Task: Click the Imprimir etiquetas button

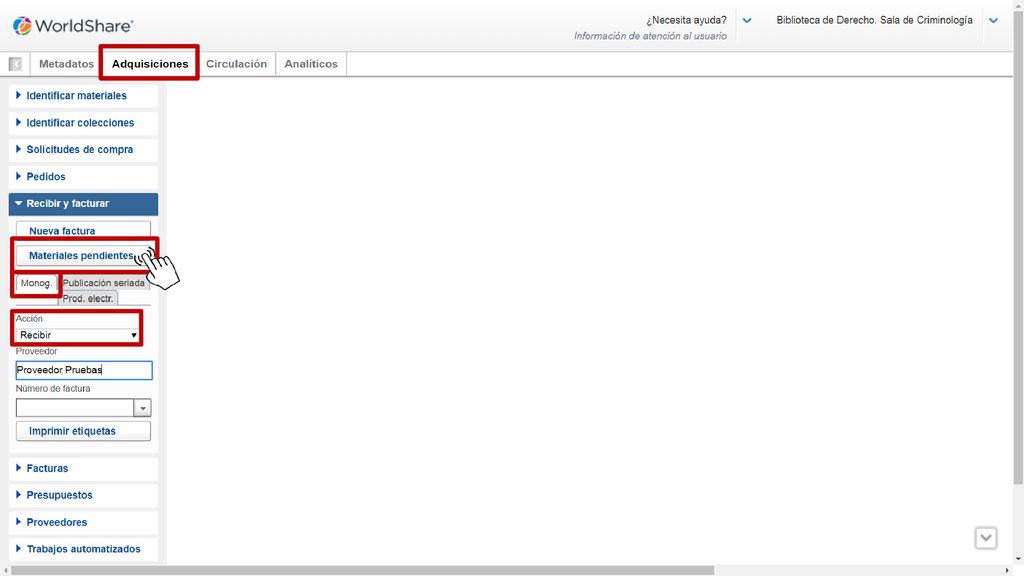Action: [x=83, y=431]
